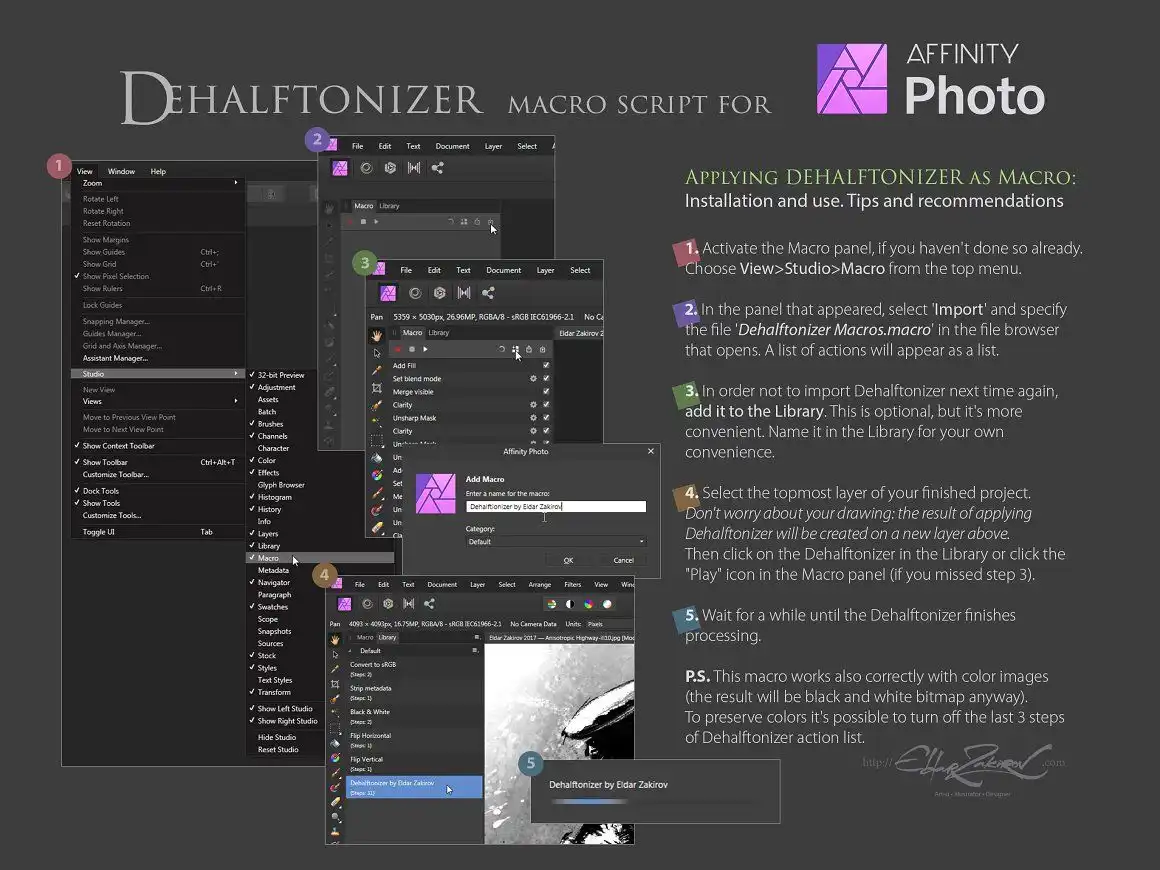This screenshot has width=1160, height=870.
Task: Click the red Record icon in the Macro panel
Action: (398, 349)
